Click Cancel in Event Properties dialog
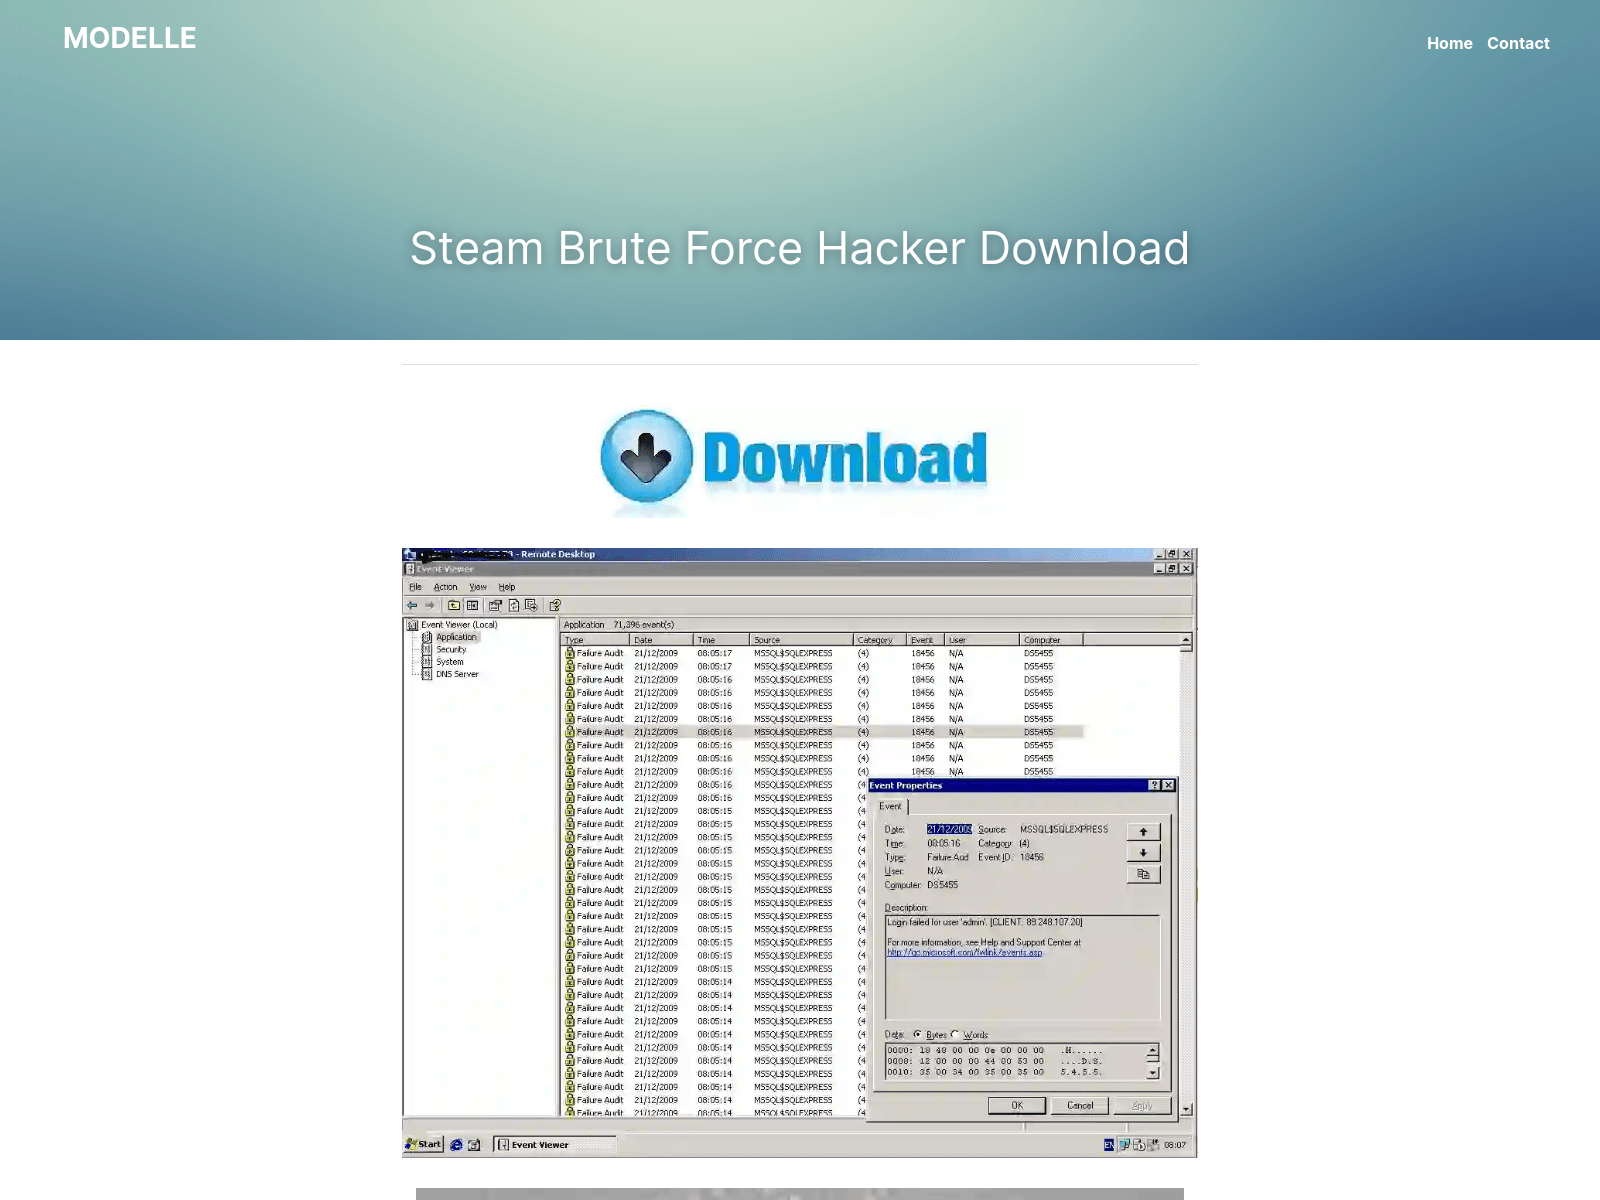Image resolution: width=1600 pixels, height=1200 pixels. [x=1080, y=1105]
